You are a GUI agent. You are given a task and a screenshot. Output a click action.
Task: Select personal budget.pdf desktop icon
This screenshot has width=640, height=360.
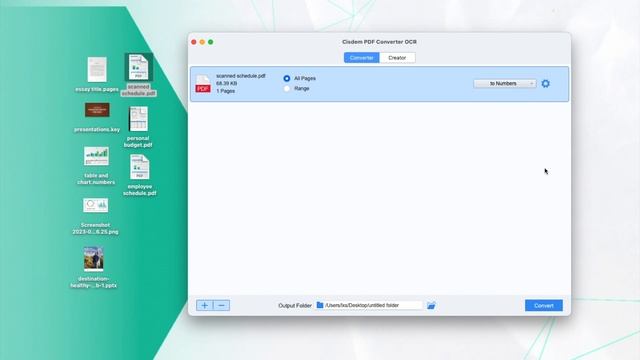138,119
